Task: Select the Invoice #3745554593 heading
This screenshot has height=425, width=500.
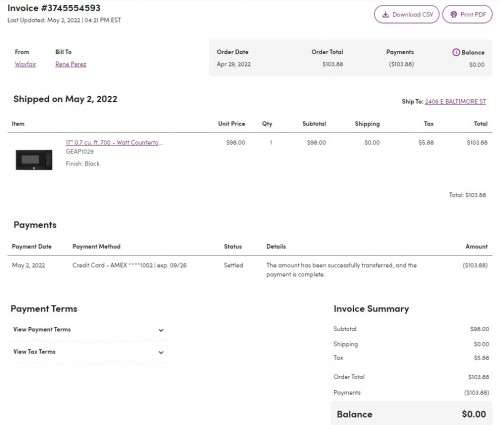Action: click(x=54, y=8)
